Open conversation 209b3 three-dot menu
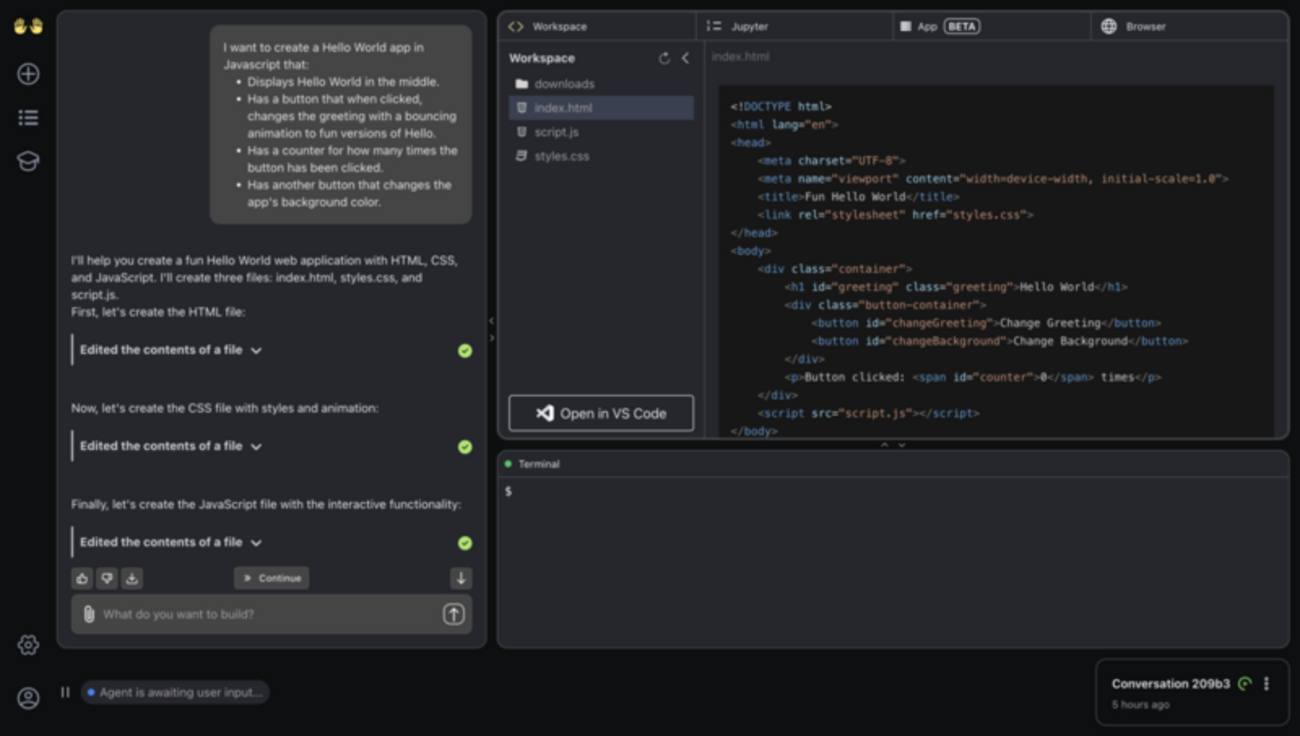Viewport: 1300px width, 736px height. pyautogui.click(x=1266, y=684)
